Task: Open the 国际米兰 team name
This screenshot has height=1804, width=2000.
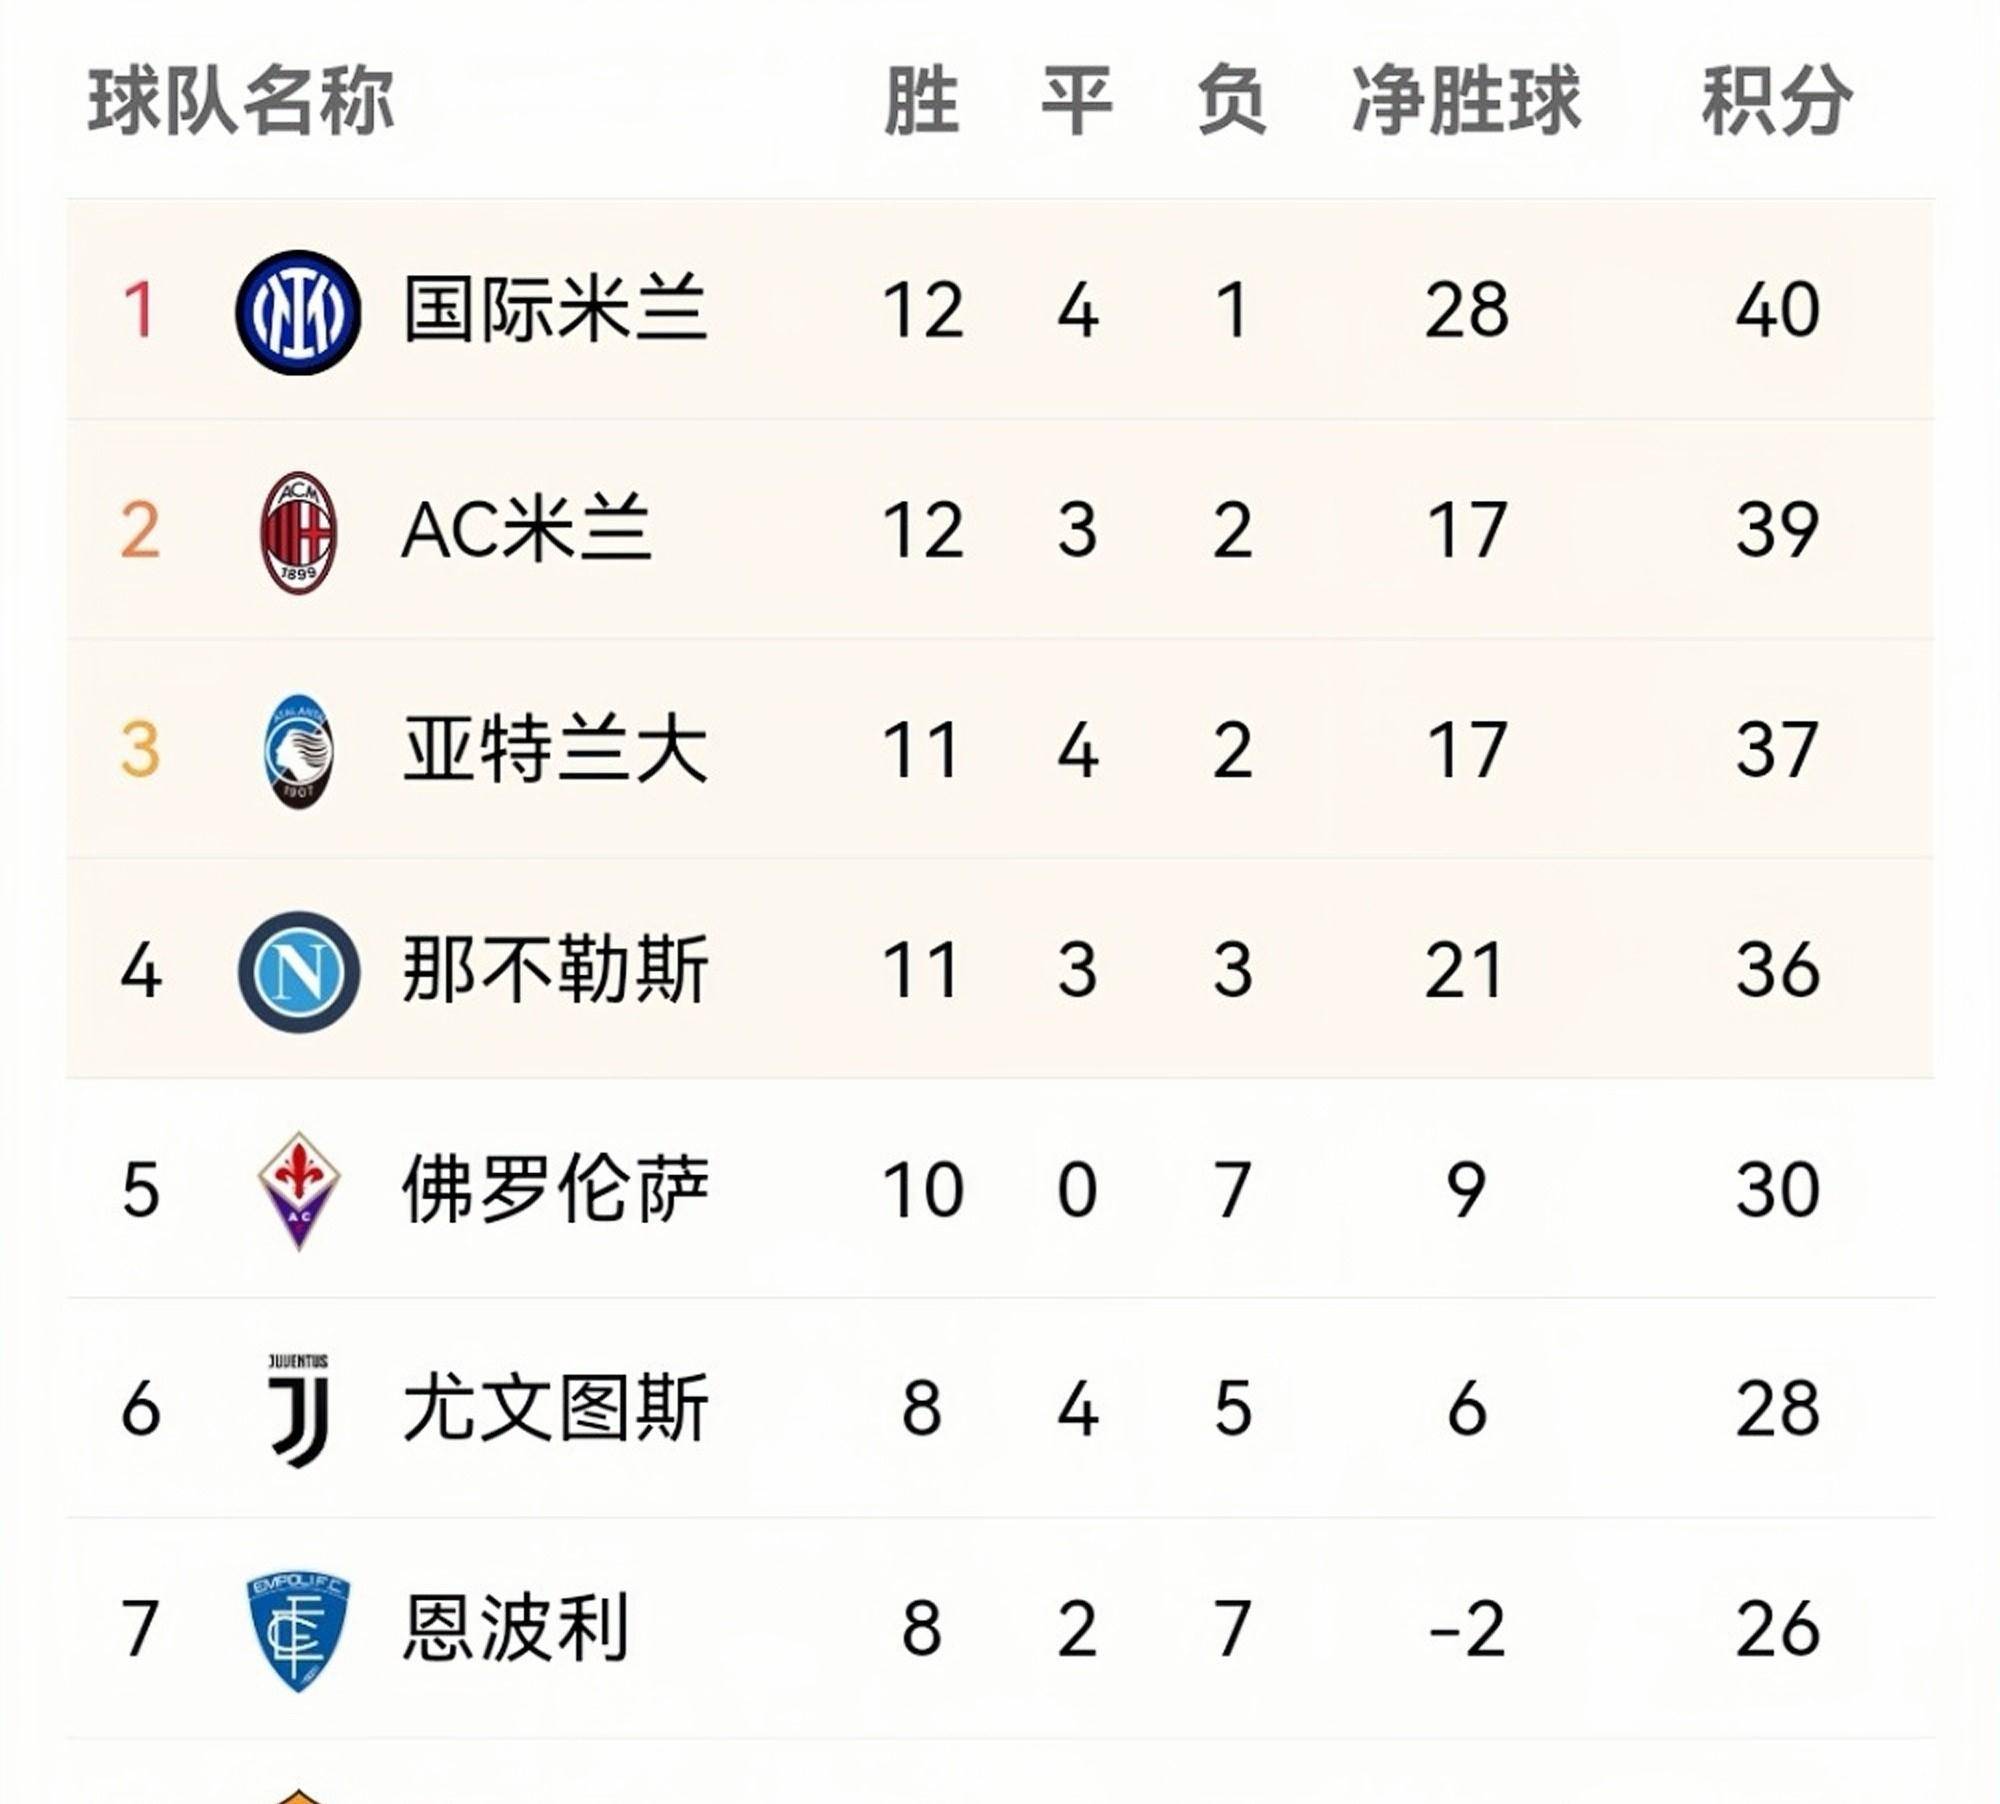Action: point(555,309)
